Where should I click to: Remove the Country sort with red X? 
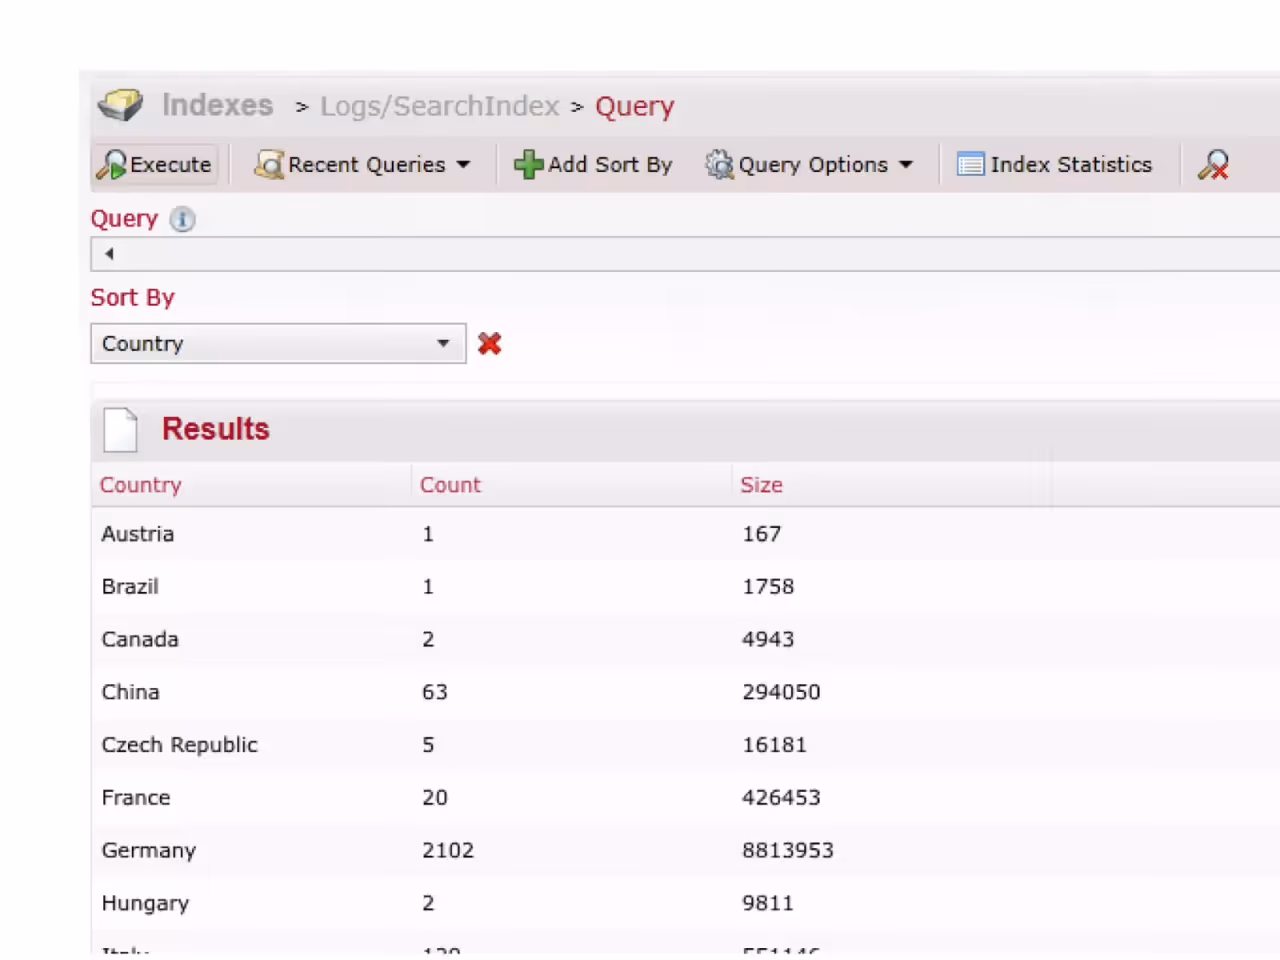click(489, 344)
